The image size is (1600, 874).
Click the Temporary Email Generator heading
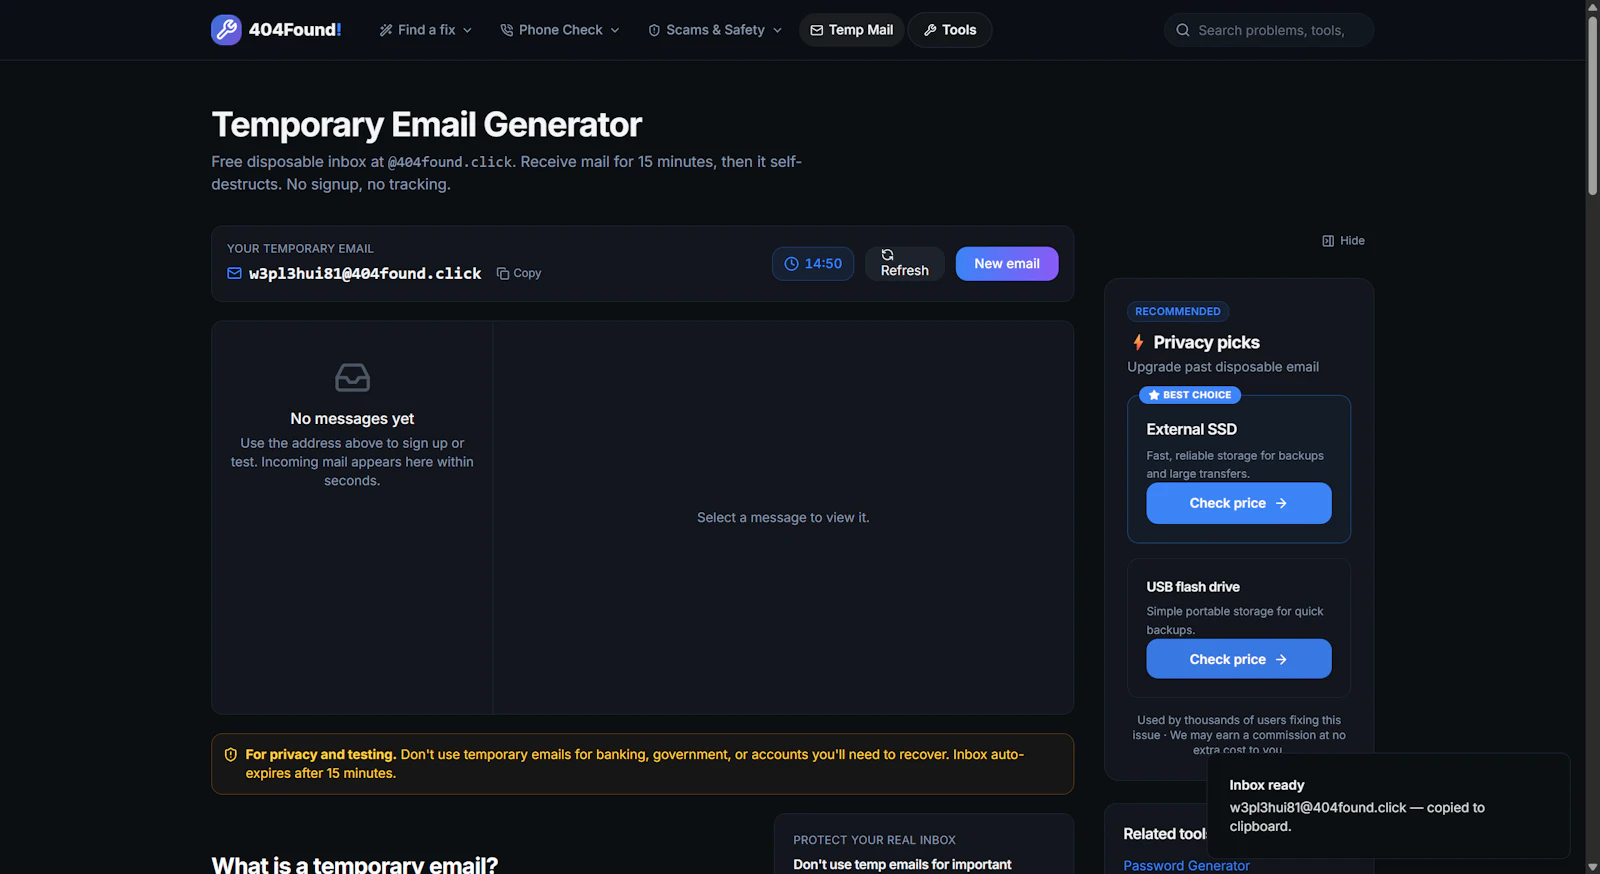point(427,125)
